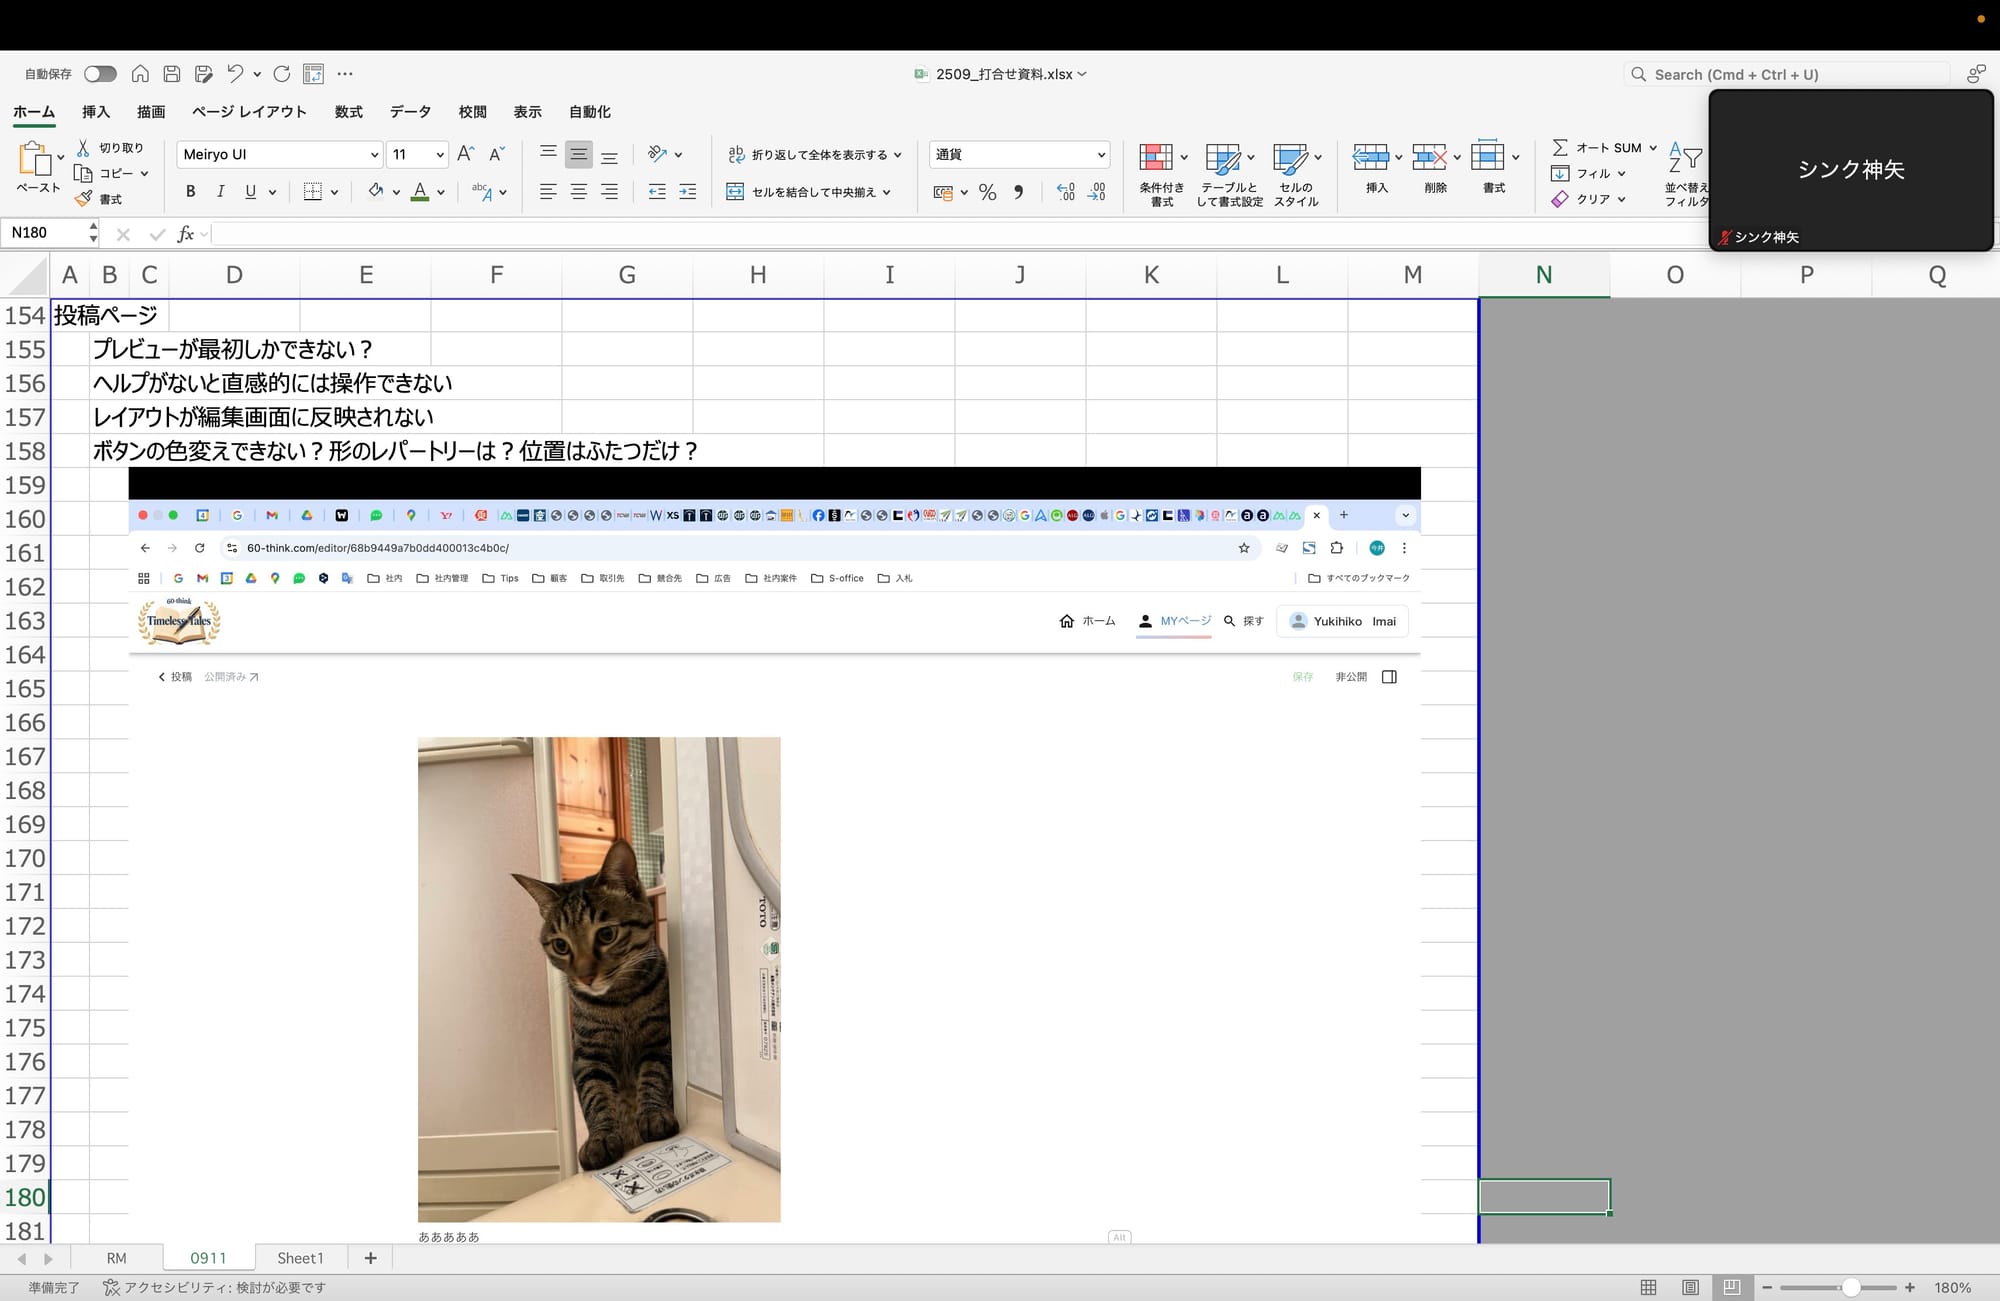Screen dimensions: 2000x1301
Task: Switch to Sheet1 worksheet tab
Action: pyautogui.click(x=300, y=1258)
